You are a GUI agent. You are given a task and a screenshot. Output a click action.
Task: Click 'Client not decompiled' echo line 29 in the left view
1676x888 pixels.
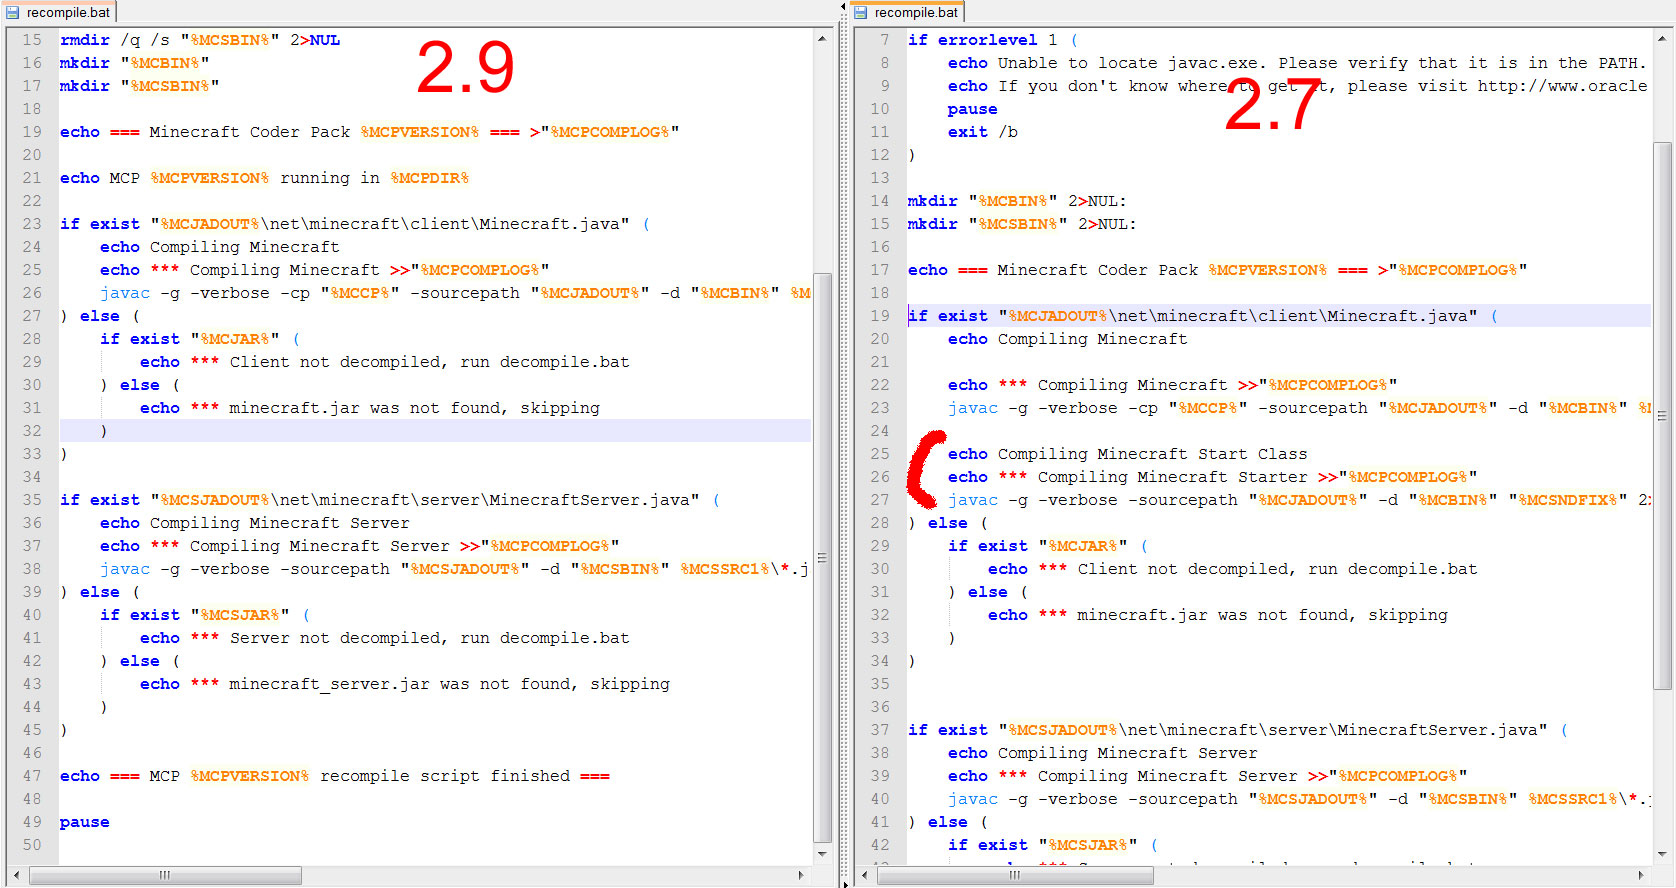[385, 362]
